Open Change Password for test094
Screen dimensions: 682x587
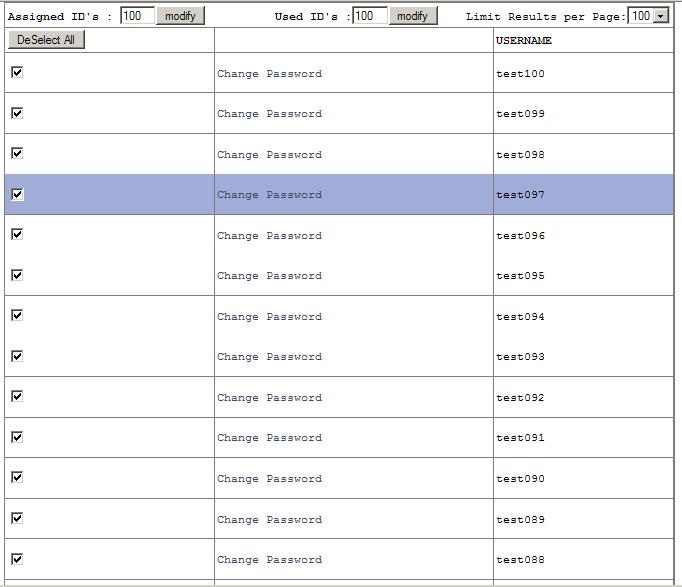[x=270, y=316]
